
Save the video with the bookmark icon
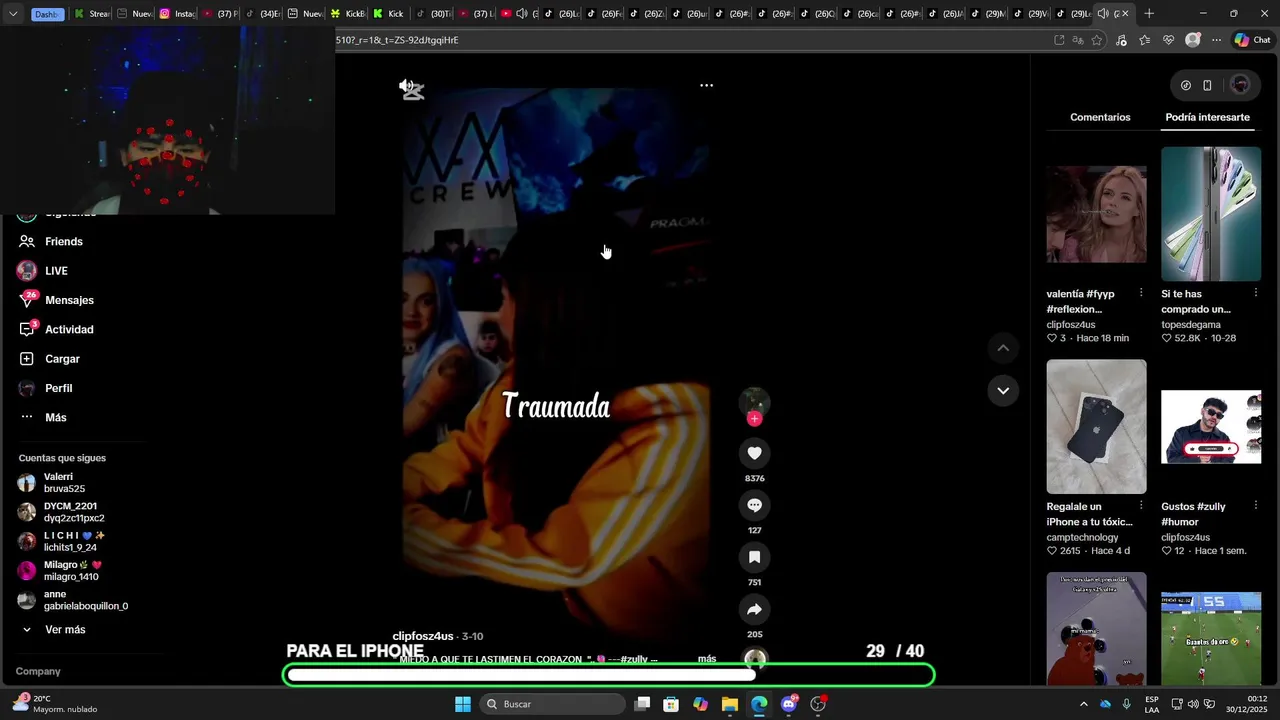click(x=754, y=557)
